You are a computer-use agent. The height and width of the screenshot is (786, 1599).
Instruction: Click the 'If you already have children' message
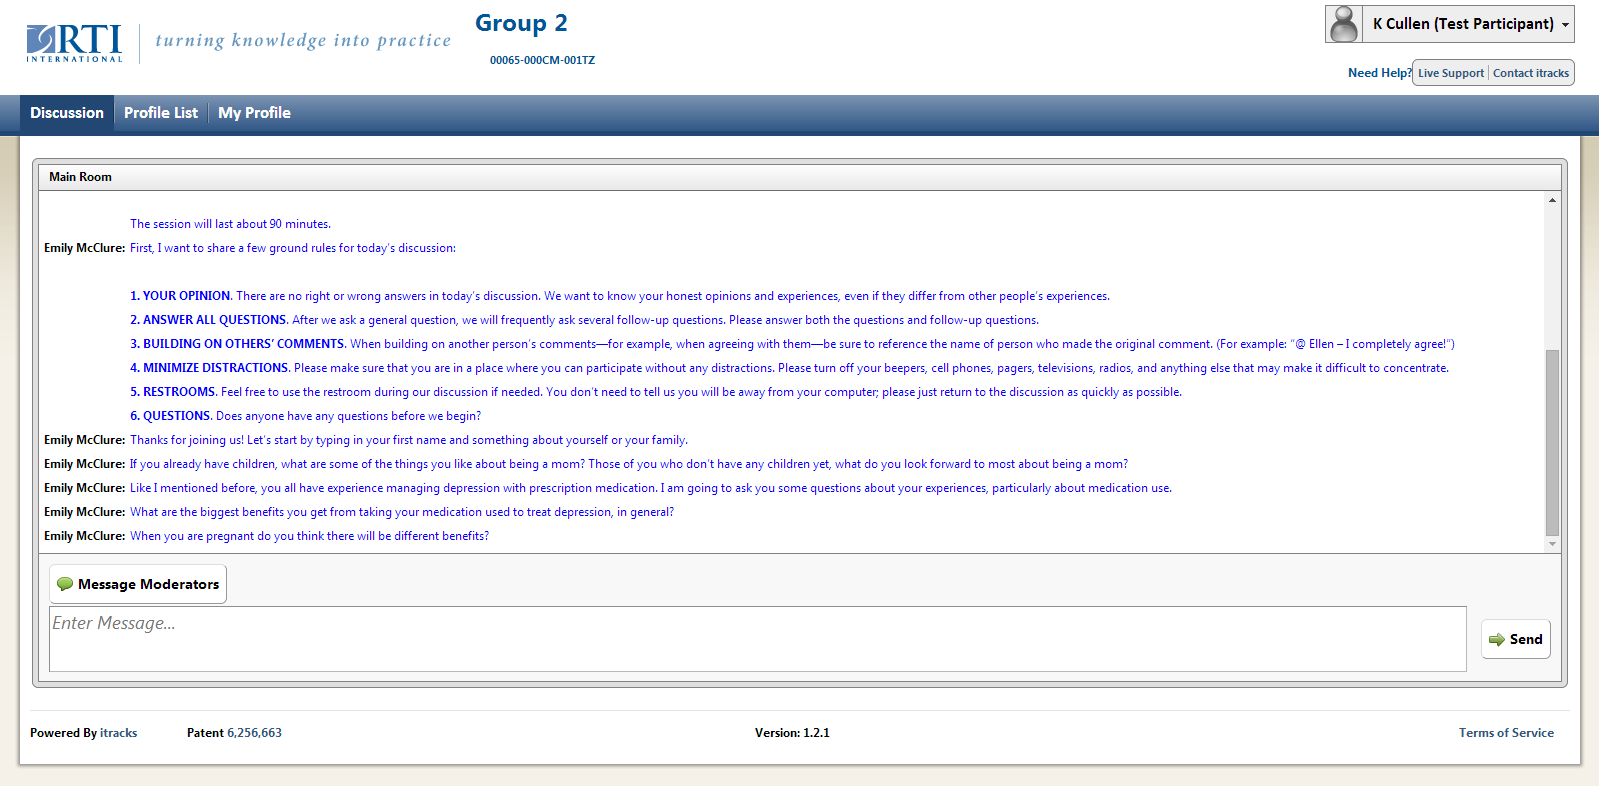tap(629, 464)
